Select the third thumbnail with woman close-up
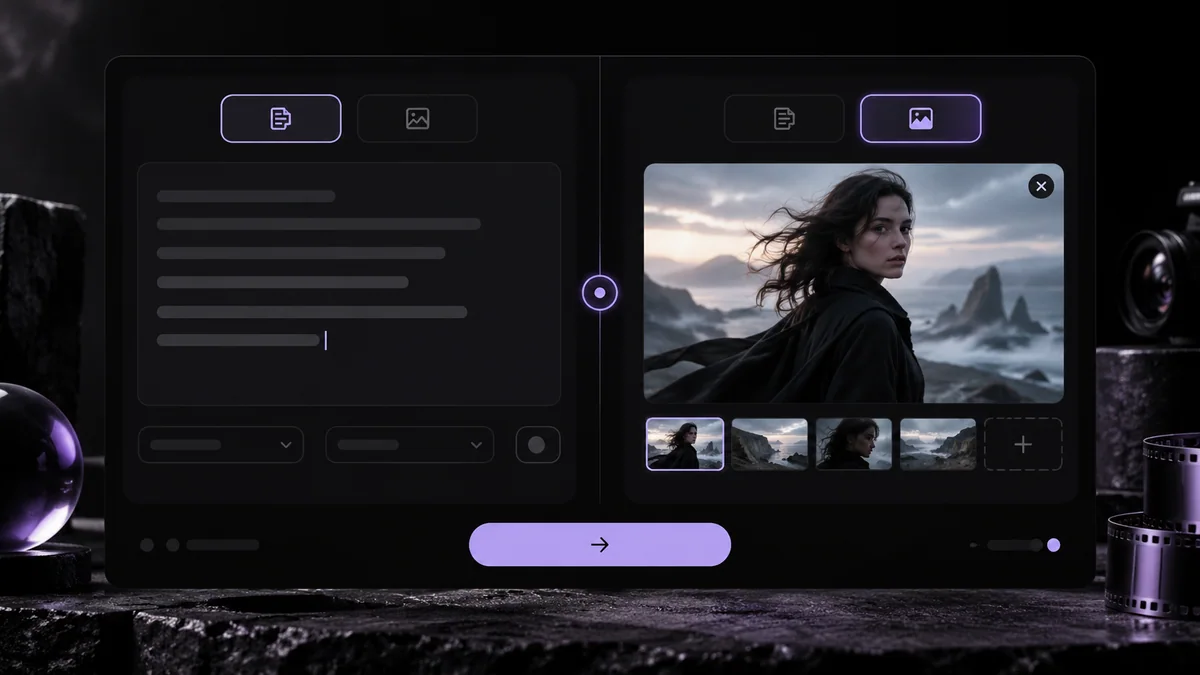Screen dimensions: 1200x675 pyautogui.click(x=854, y=444)
